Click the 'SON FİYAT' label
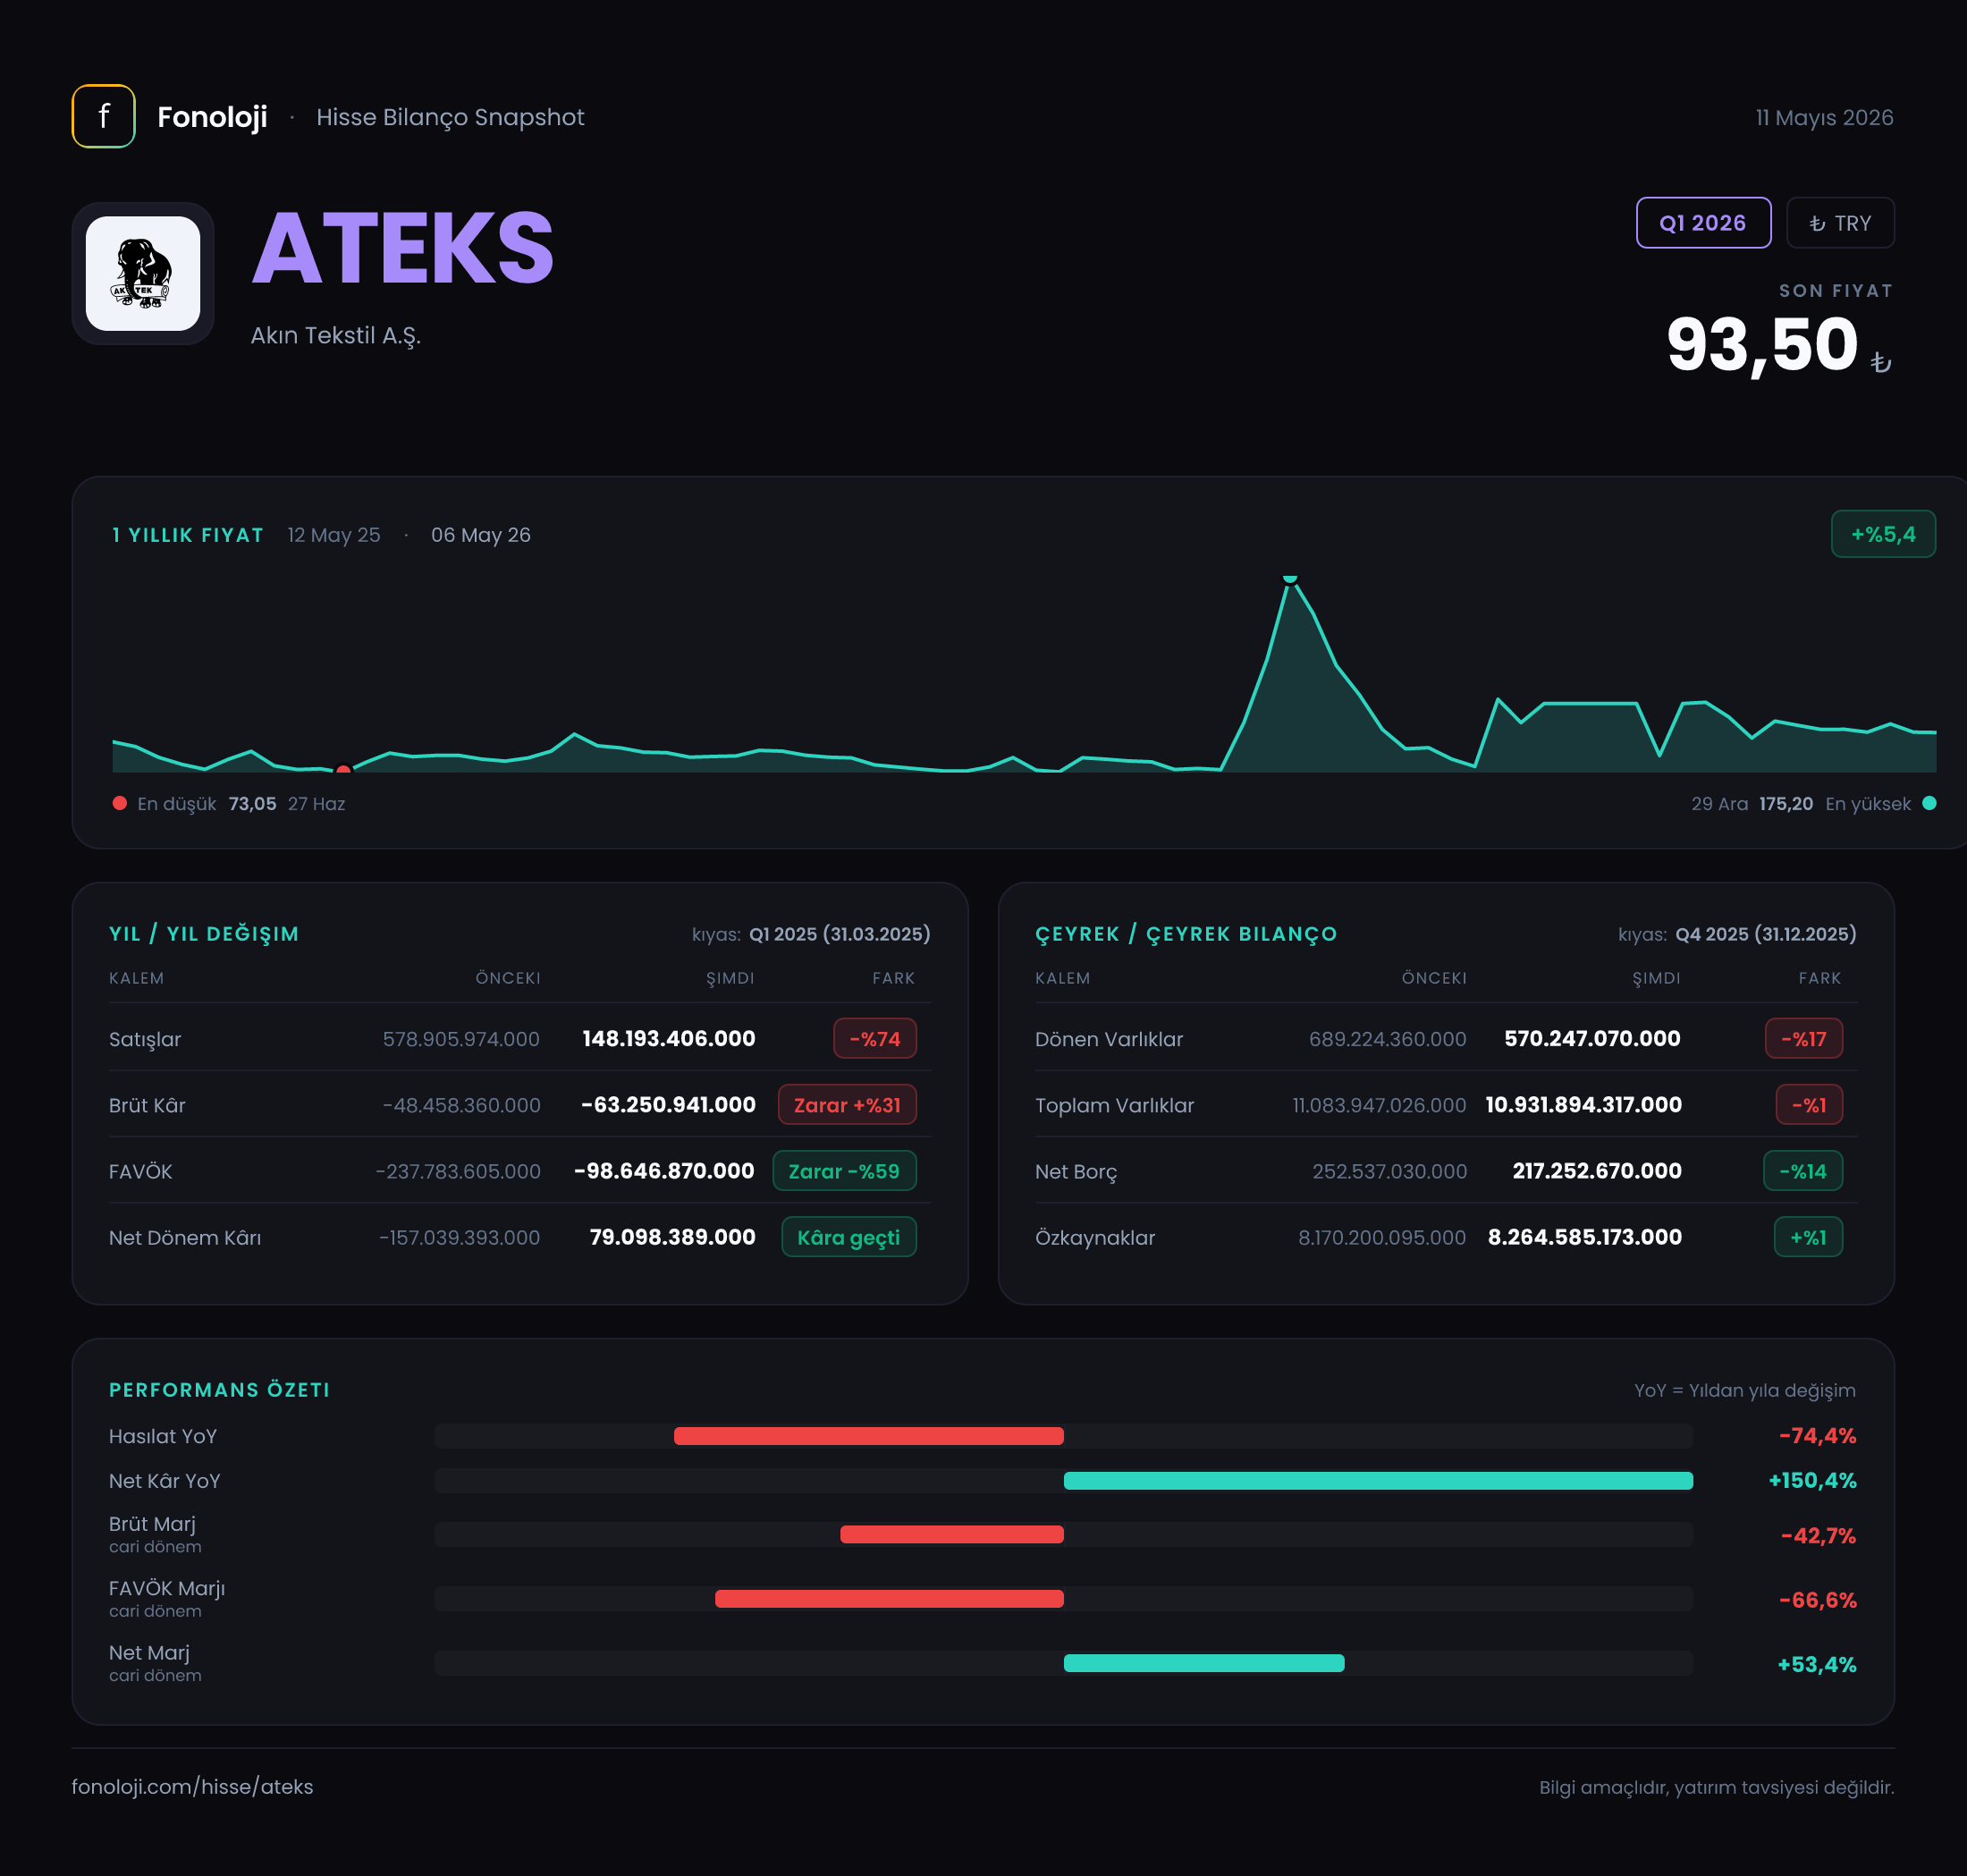Screen dimensions: 1967x1876 pos(1836,290)
